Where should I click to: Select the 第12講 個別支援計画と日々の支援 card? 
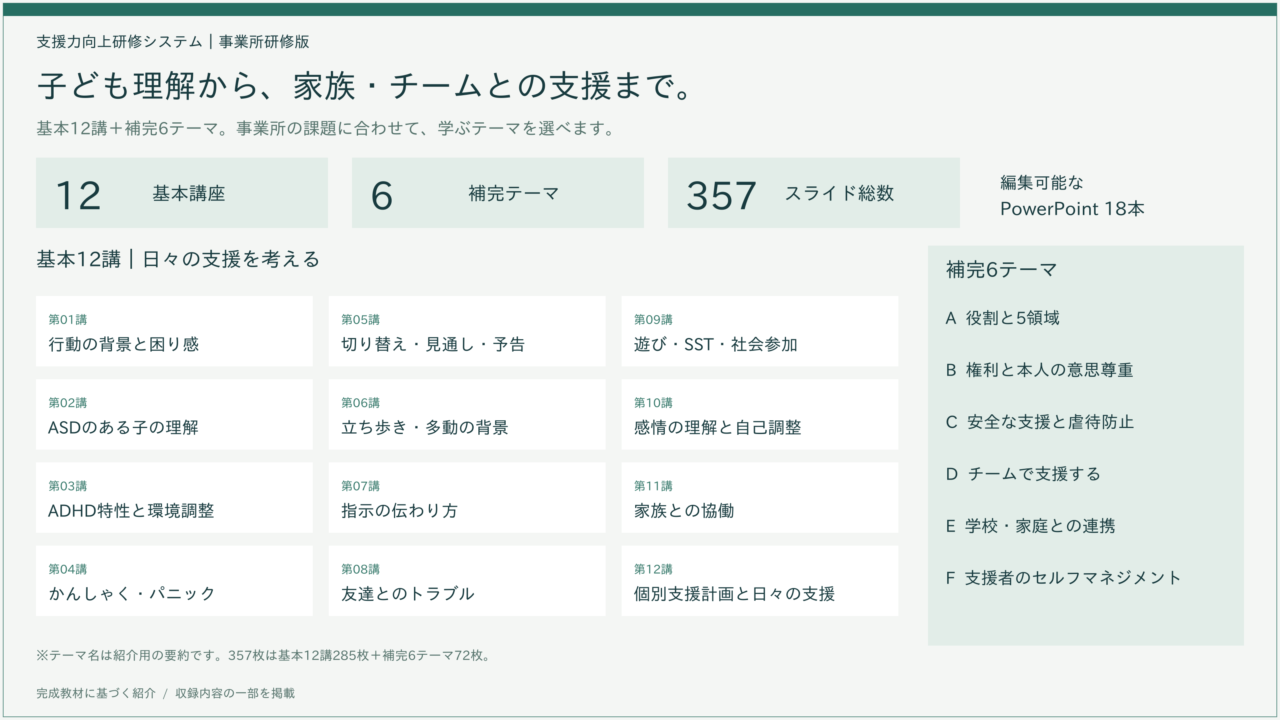pos(760,581)
